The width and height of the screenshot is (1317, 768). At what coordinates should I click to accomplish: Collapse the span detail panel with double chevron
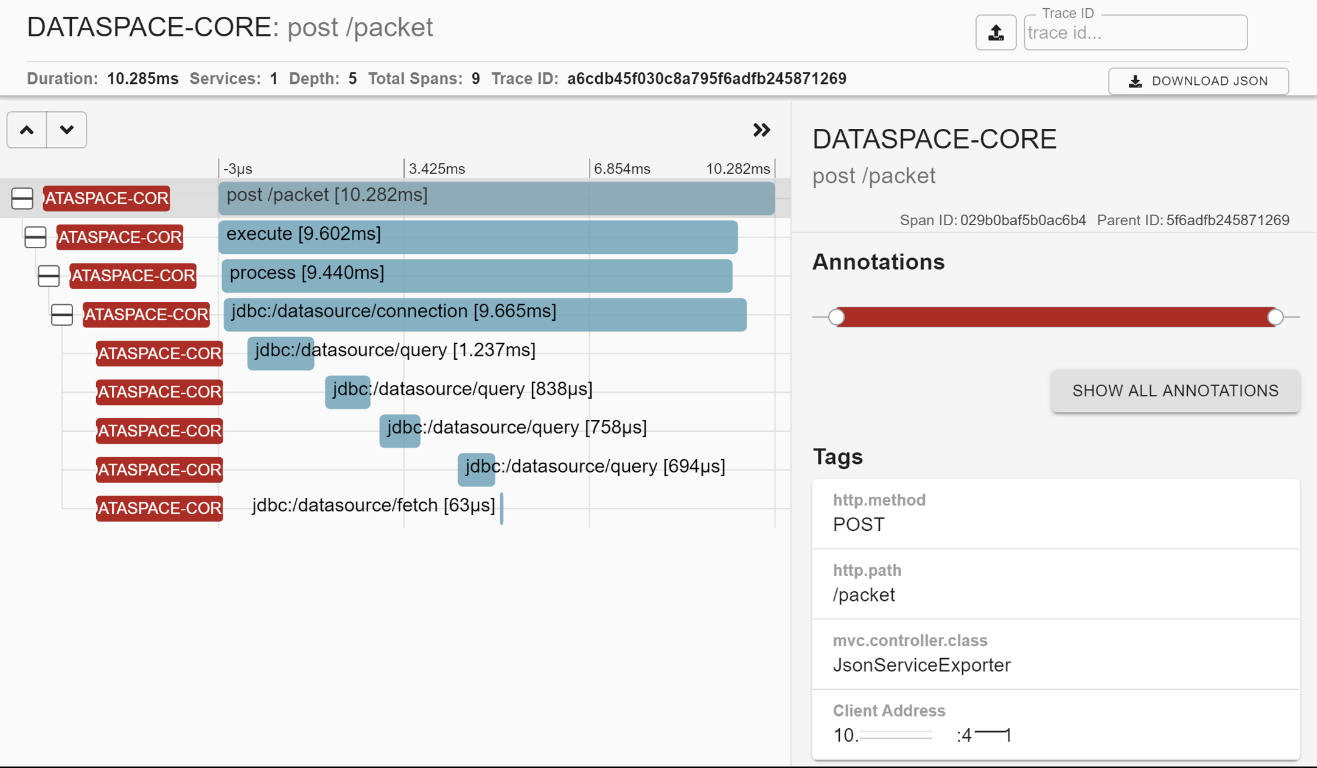tap(762, 130)
